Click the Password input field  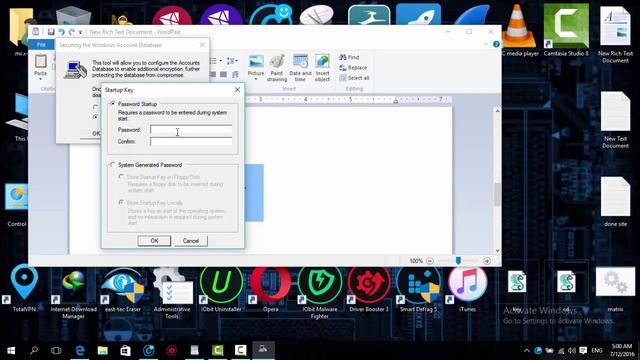(191, 130)
